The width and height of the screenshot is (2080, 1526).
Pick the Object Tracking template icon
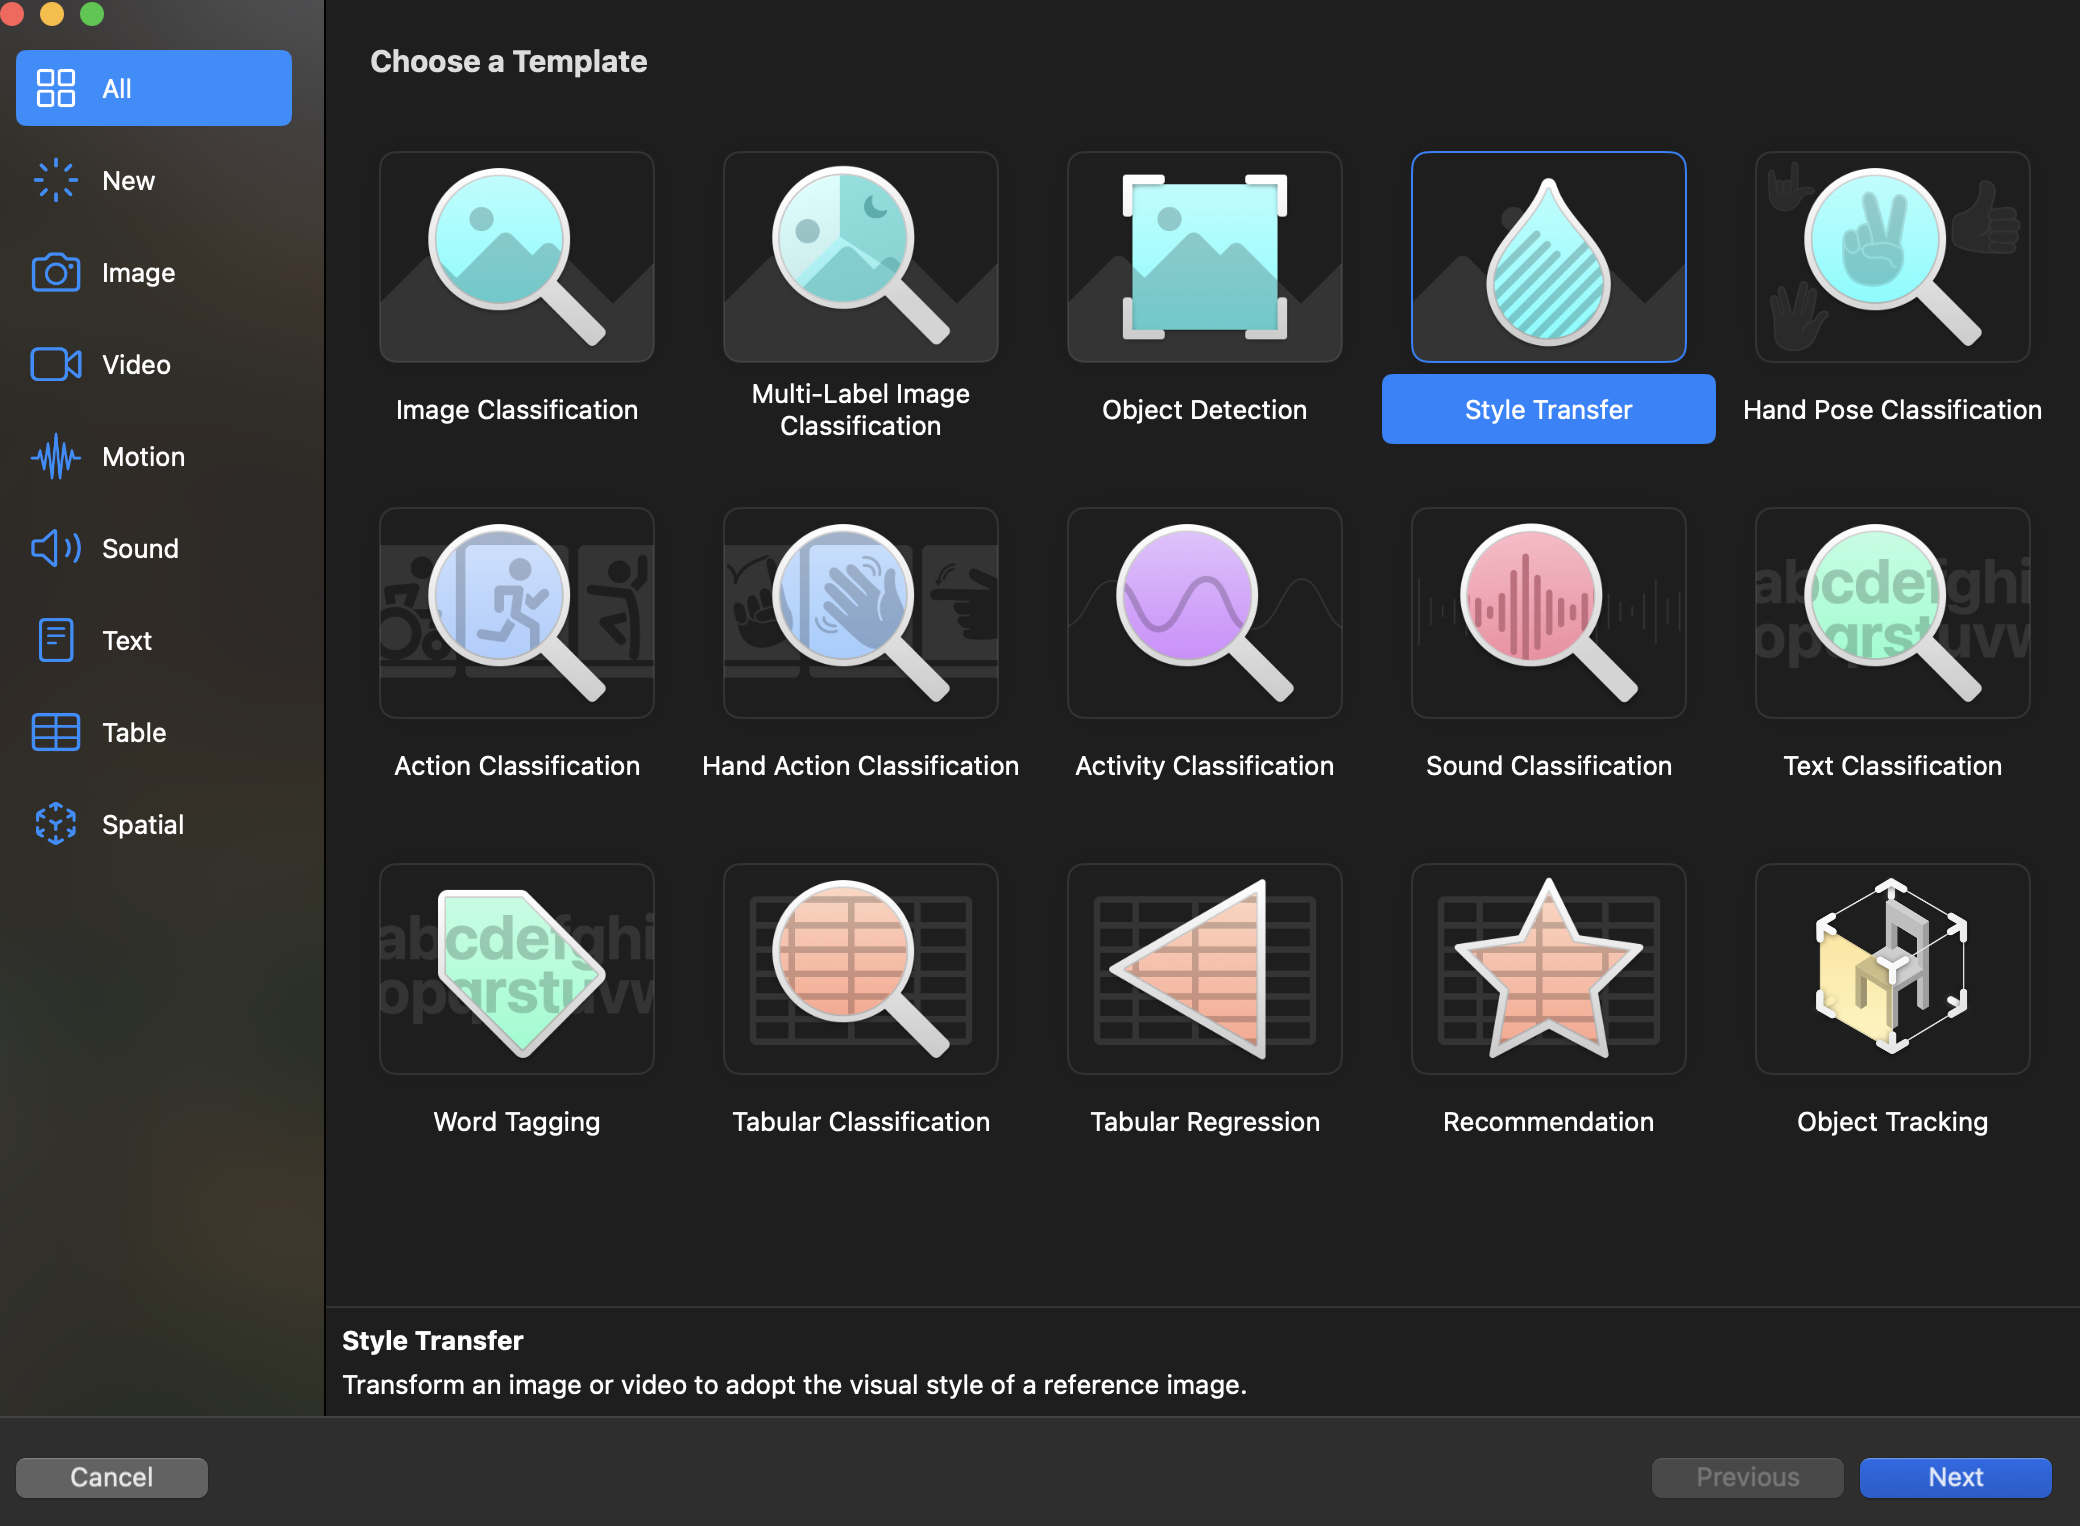(1892, 969)
